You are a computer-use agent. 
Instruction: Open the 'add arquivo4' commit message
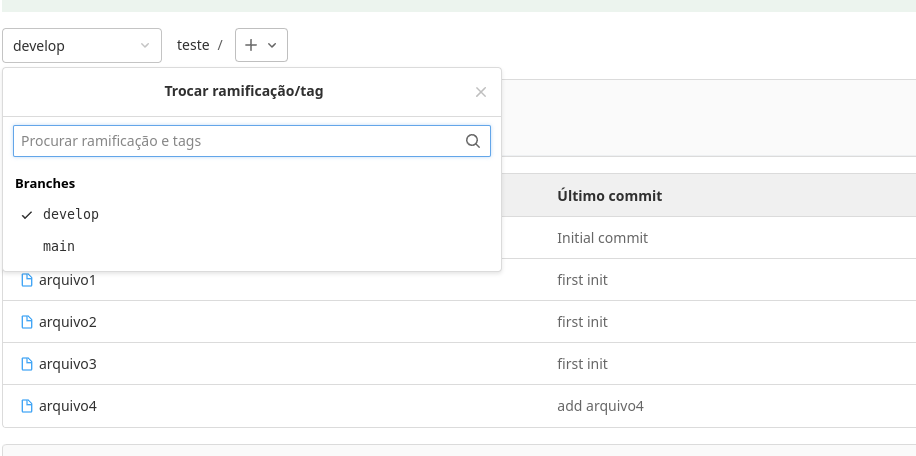click(600, 406)
